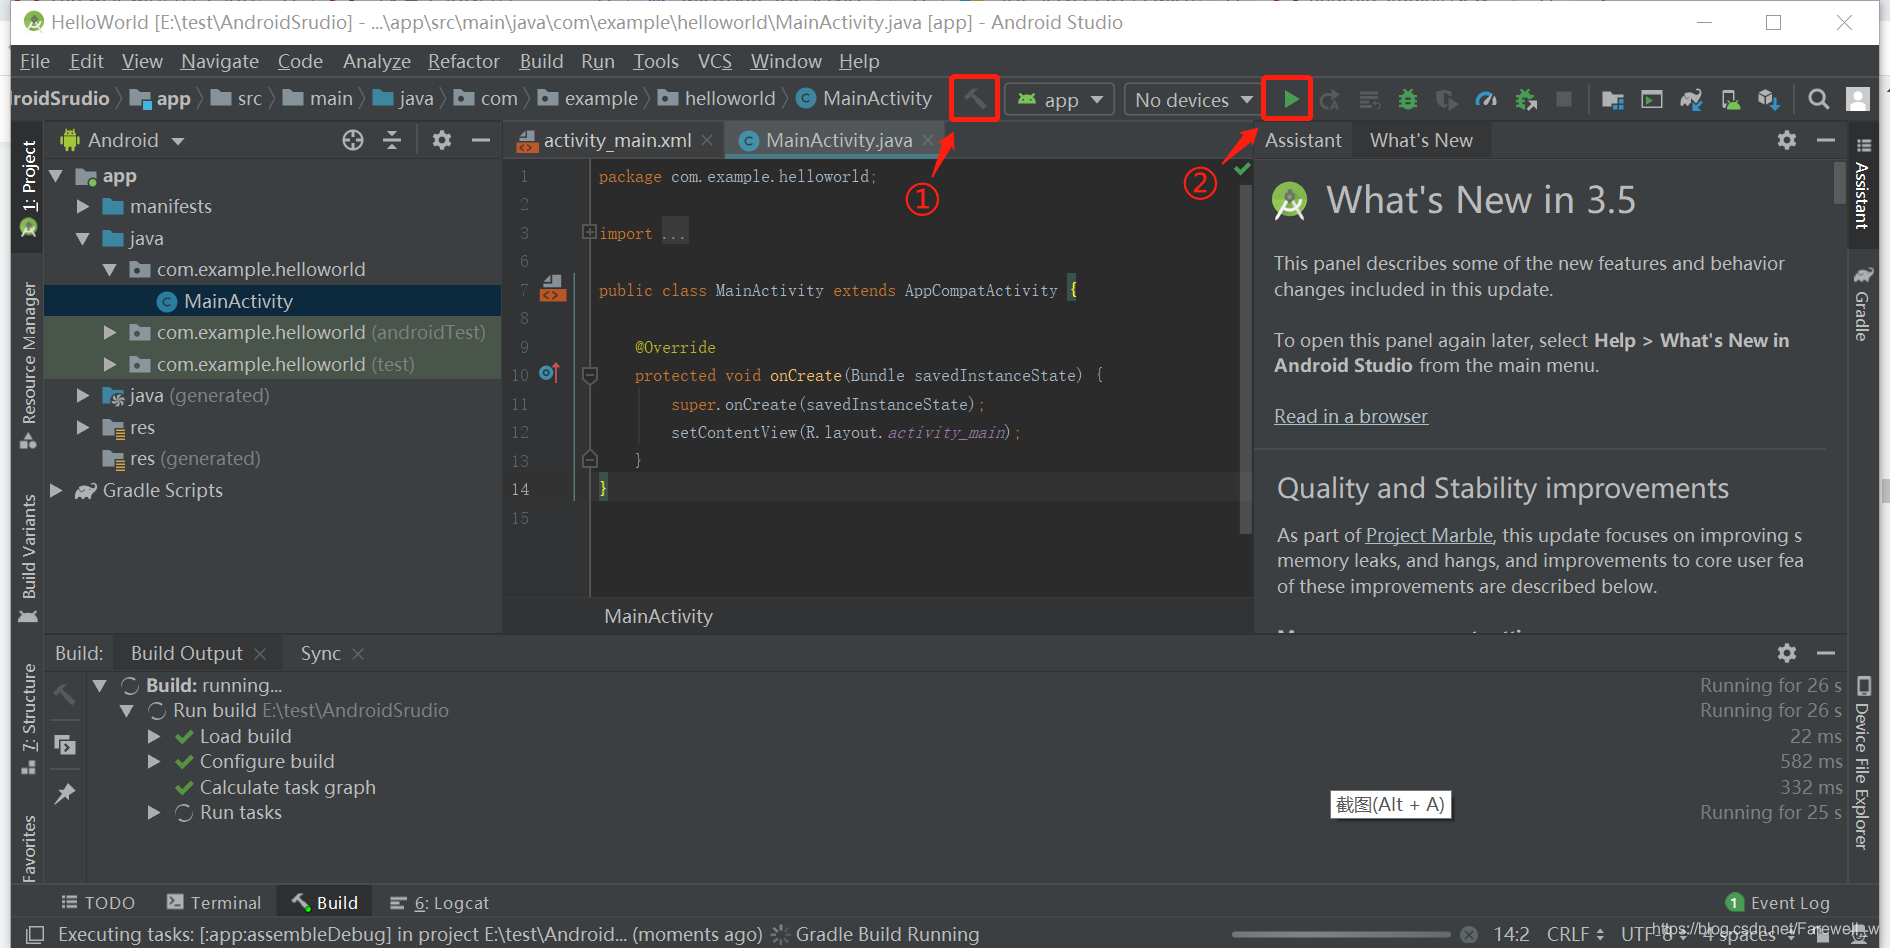Click the Gradle build progress bar
The width and height of the screenshot is (1890, 948).
[x=1340, y=934]
